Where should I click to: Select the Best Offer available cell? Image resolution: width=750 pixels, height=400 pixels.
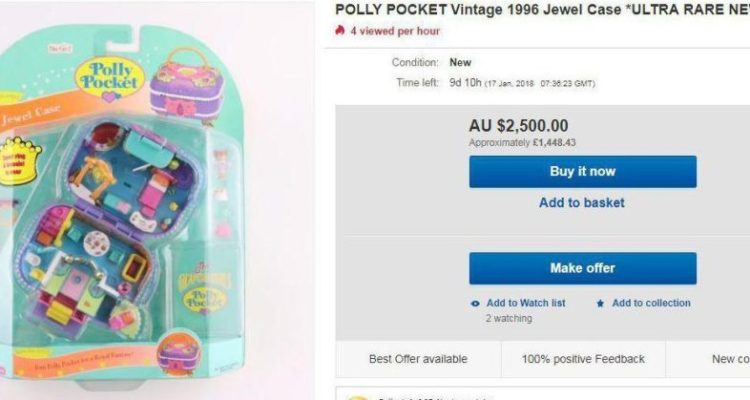pos(418,359)
